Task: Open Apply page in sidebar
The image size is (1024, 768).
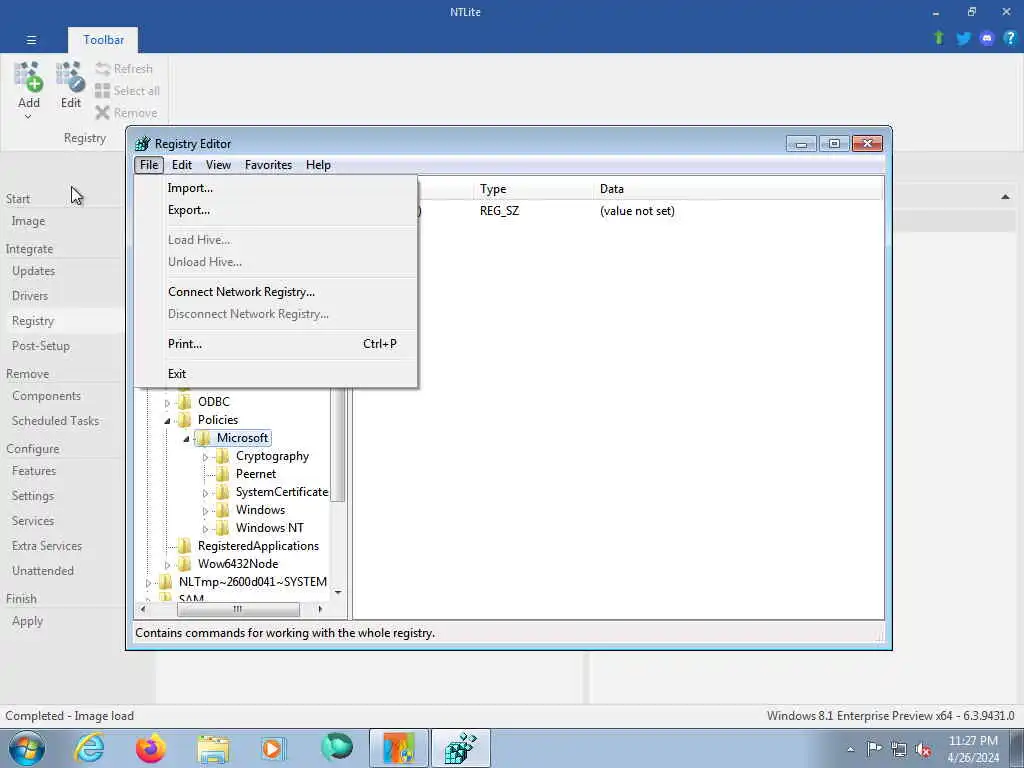Action: point(27,621)
